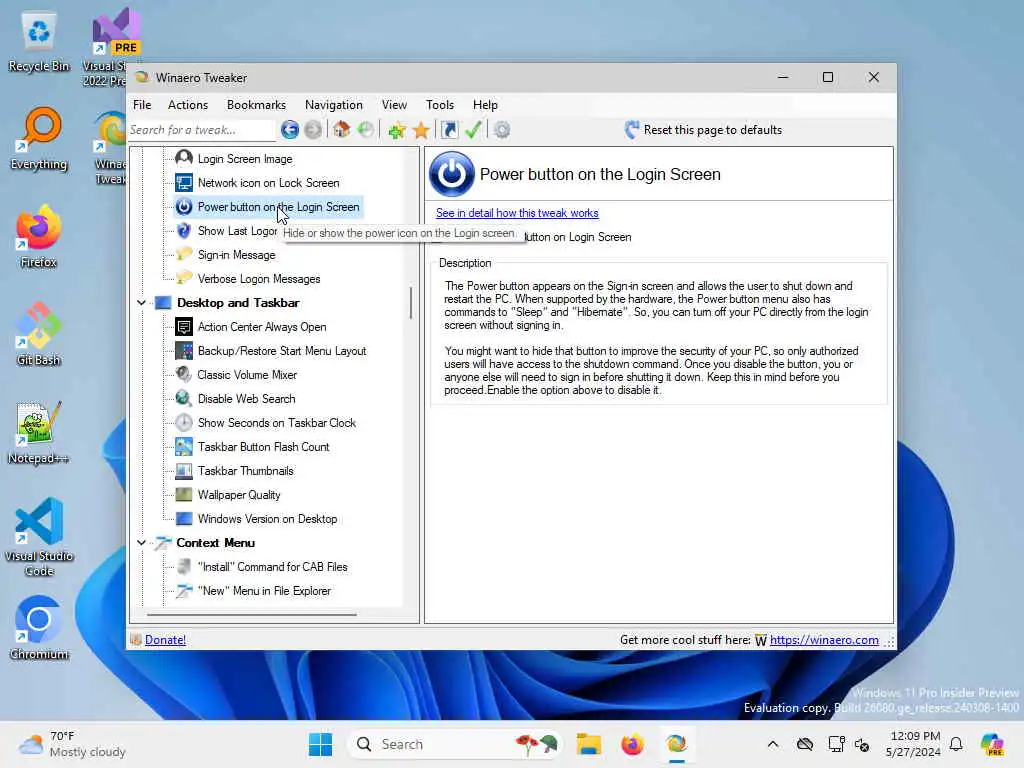1024x768 pixels.
Task: Select Taskbar Button Flash Count
Action: click(x=253, y=447)
